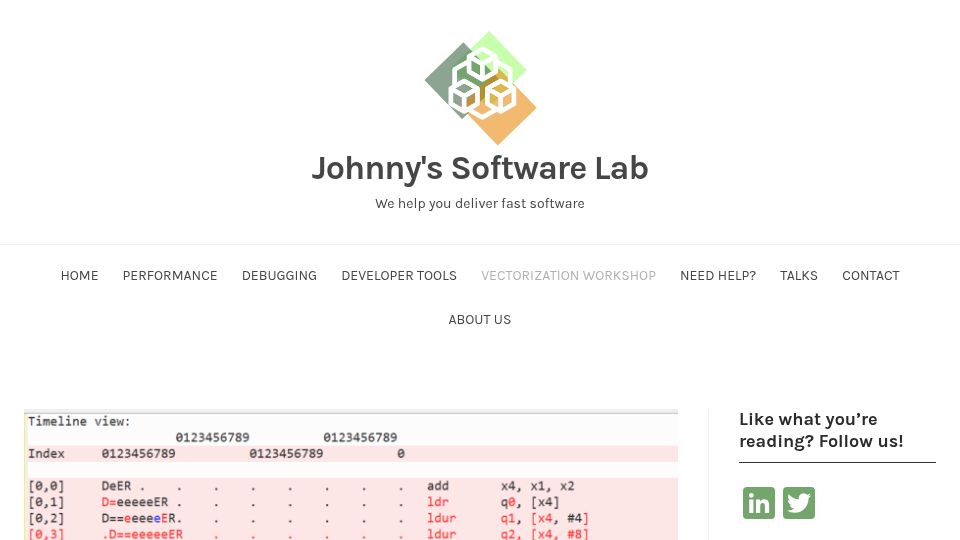Click the 'Index' label in timeline image
Screen dimensions: 960x540
(x=46, y=454)
